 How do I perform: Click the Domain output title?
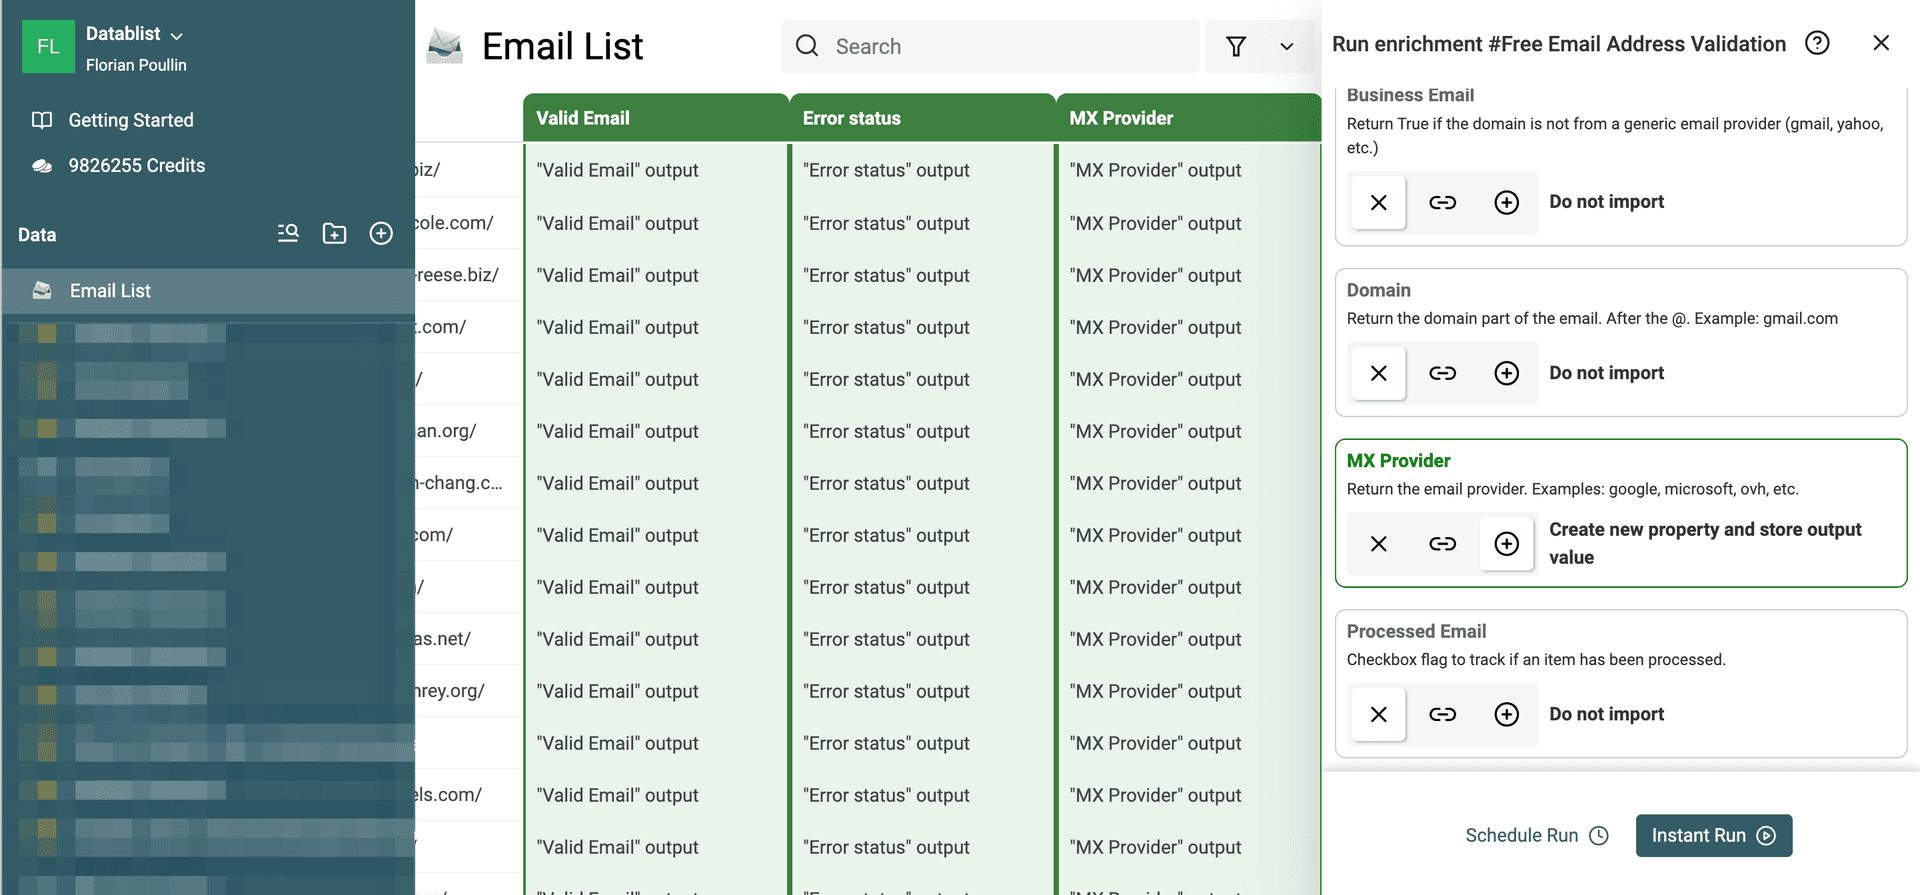click(x=1378, y=290)
